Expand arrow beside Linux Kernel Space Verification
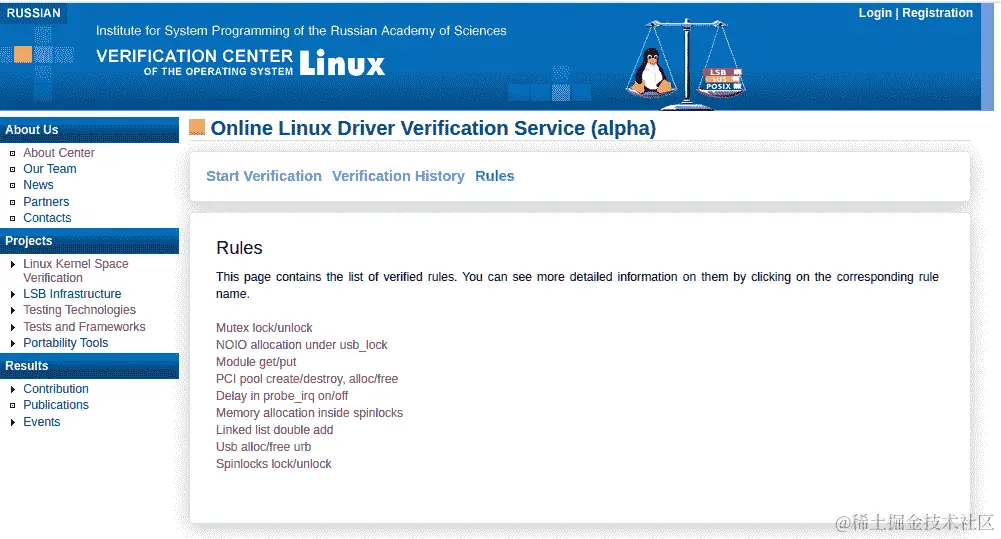This screenshot has height=539, width=1001. point(13,264)
